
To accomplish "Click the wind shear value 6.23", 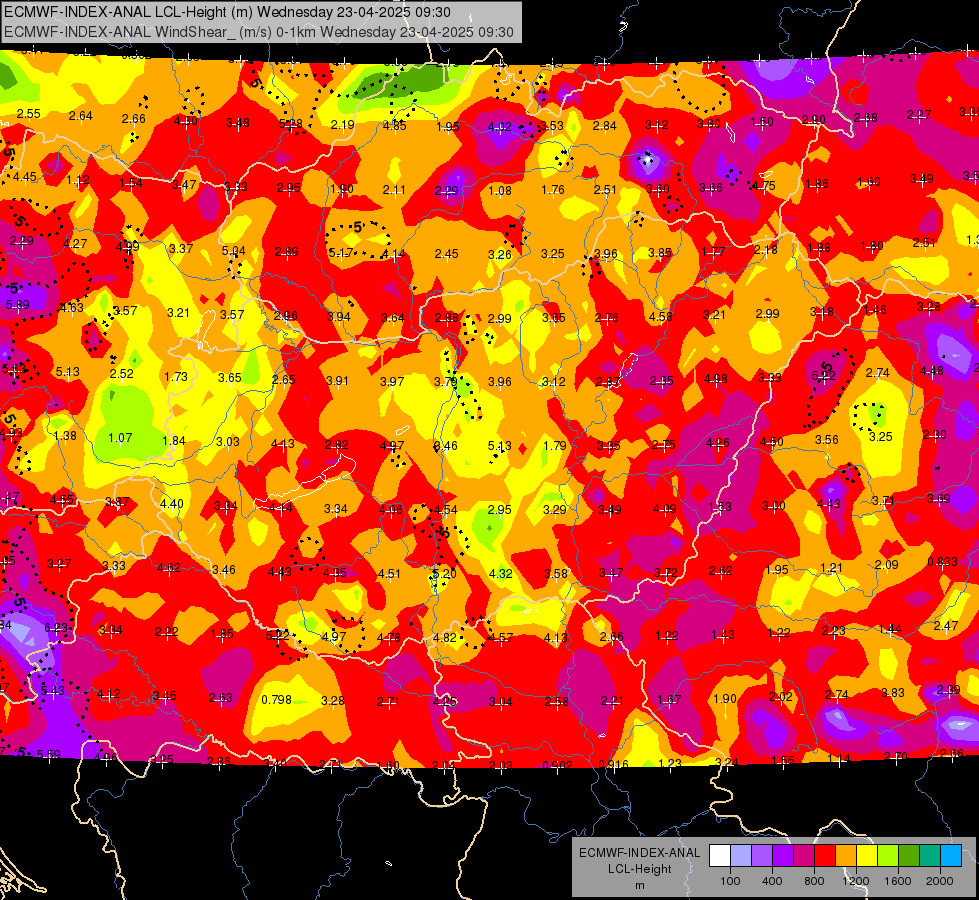I will [56, 628].
